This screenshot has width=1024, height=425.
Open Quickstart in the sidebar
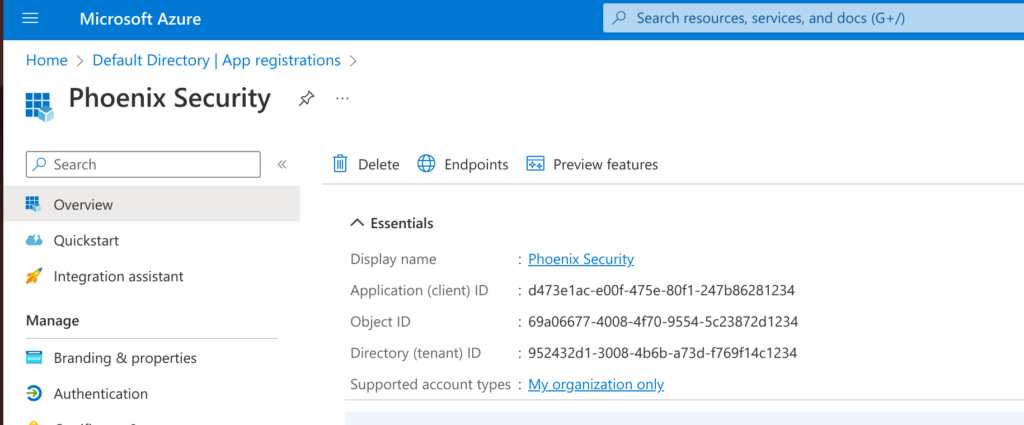point(86,241)
